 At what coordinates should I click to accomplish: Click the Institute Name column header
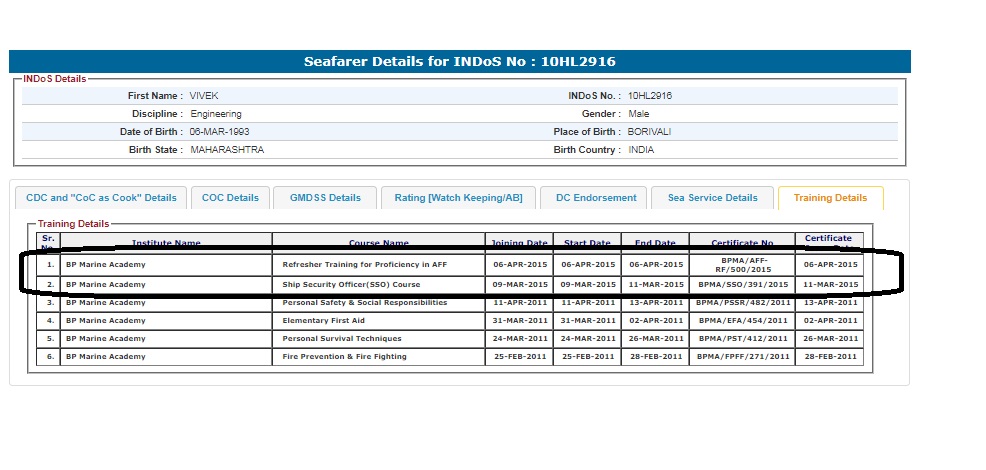coord(166,243)
